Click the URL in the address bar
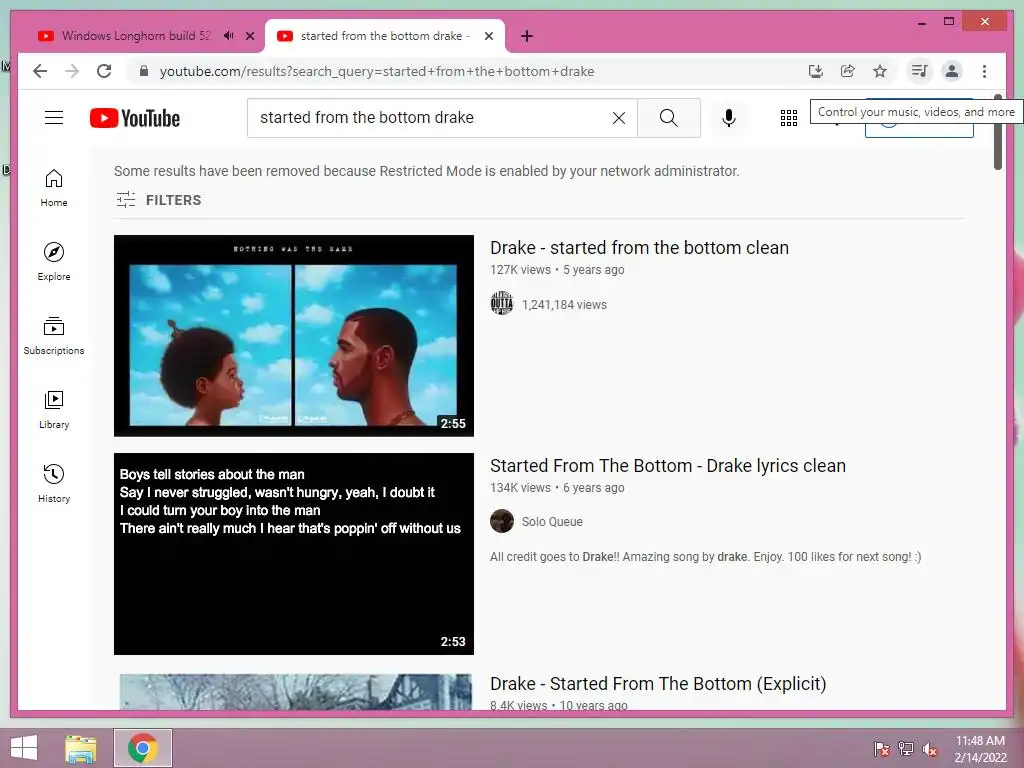The height and width of the screenshot is (768, 1024). [377, 71]
